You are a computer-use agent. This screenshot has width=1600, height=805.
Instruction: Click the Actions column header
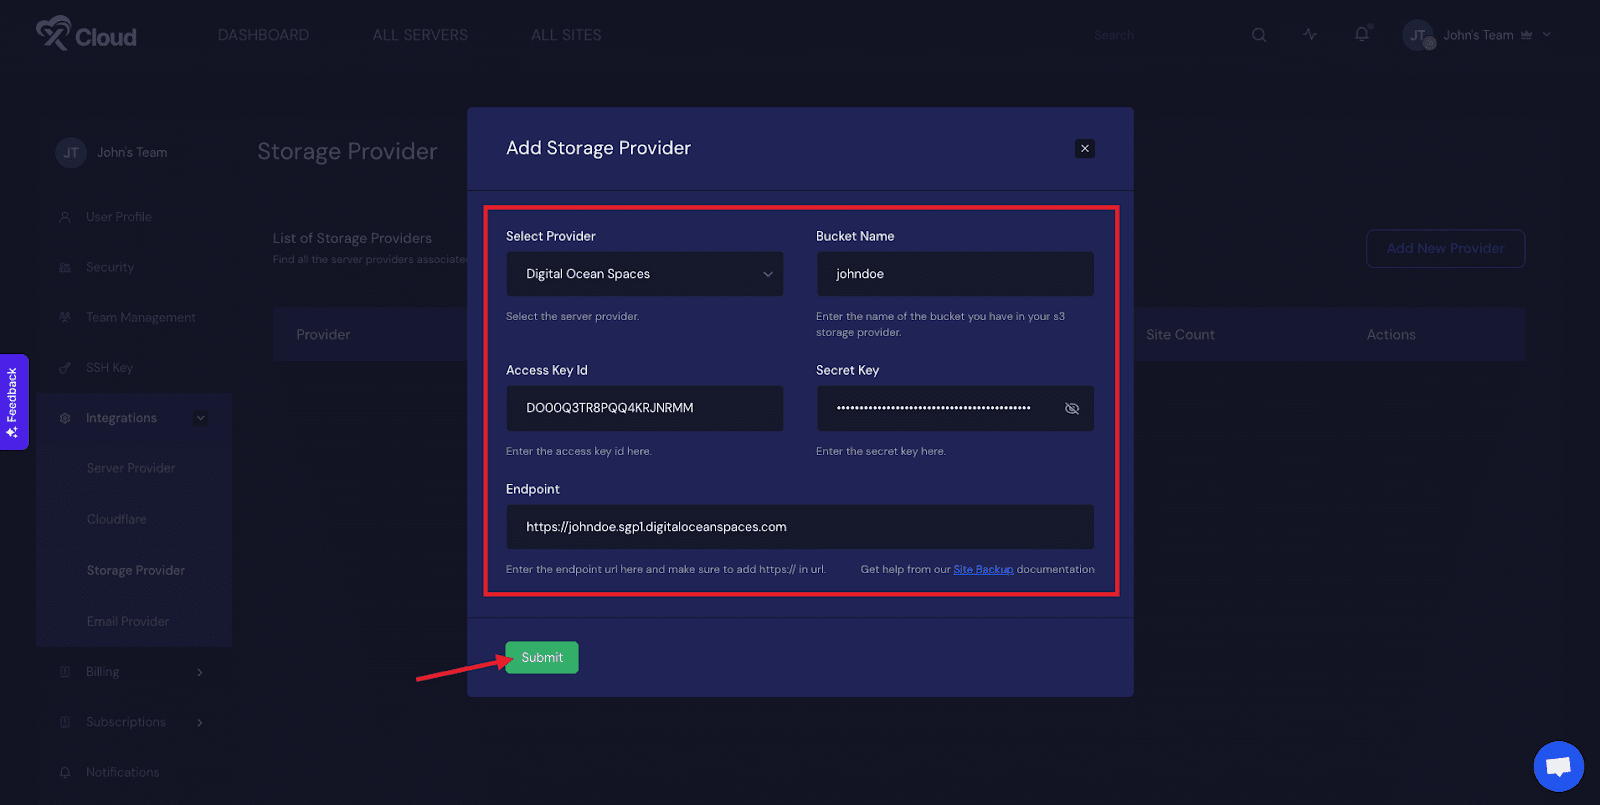point(1391,335)
